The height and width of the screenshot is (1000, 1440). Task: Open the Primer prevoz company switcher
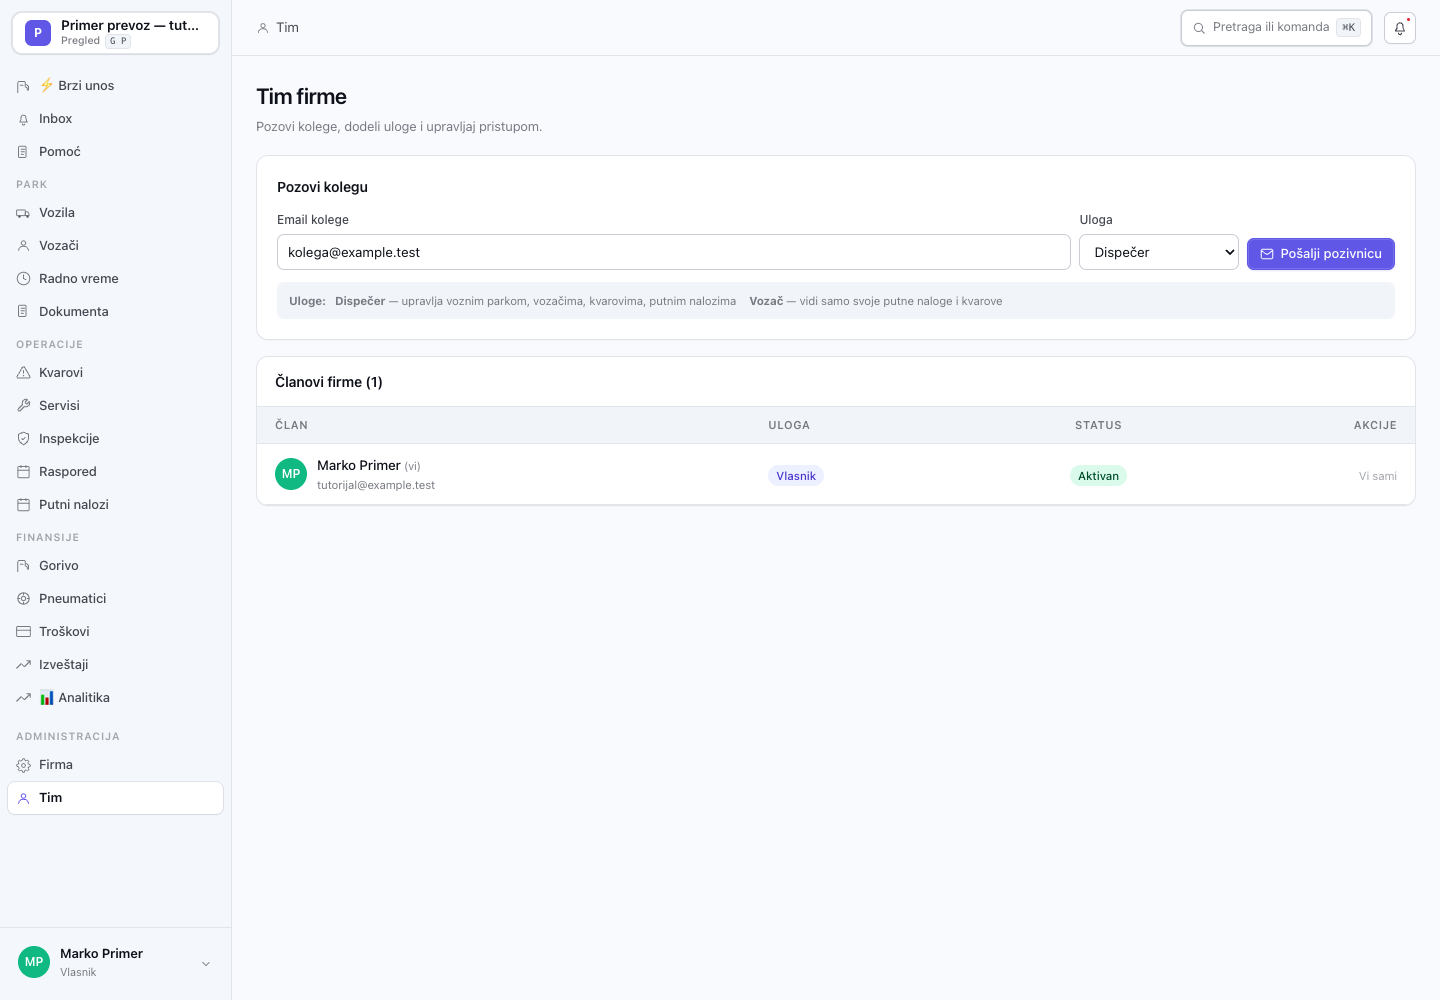click(x=115, y=33)
